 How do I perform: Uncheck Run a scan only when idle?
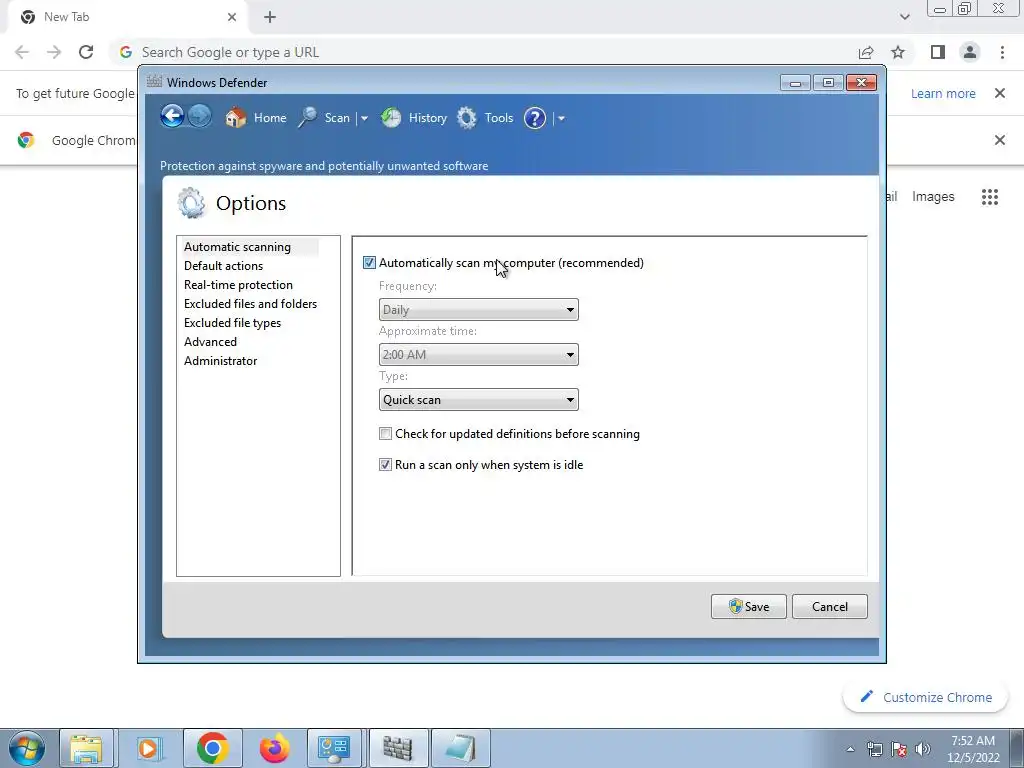click(385, 465)
